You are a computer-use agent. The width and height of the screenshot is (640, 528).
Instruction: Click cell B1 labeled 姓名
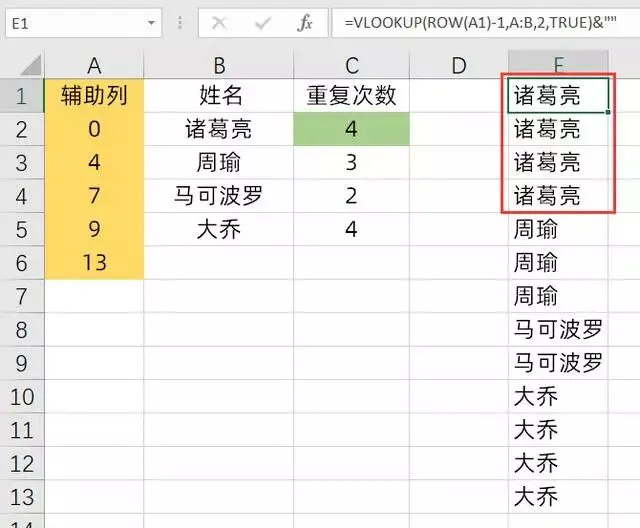coord(219,95)
